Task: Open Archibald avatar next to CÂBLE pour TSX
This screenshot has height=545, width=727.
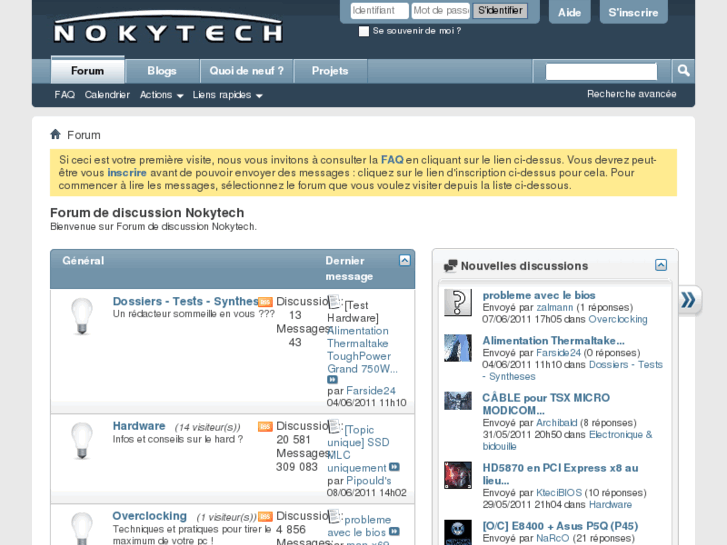Action: [x=458, y=401]
